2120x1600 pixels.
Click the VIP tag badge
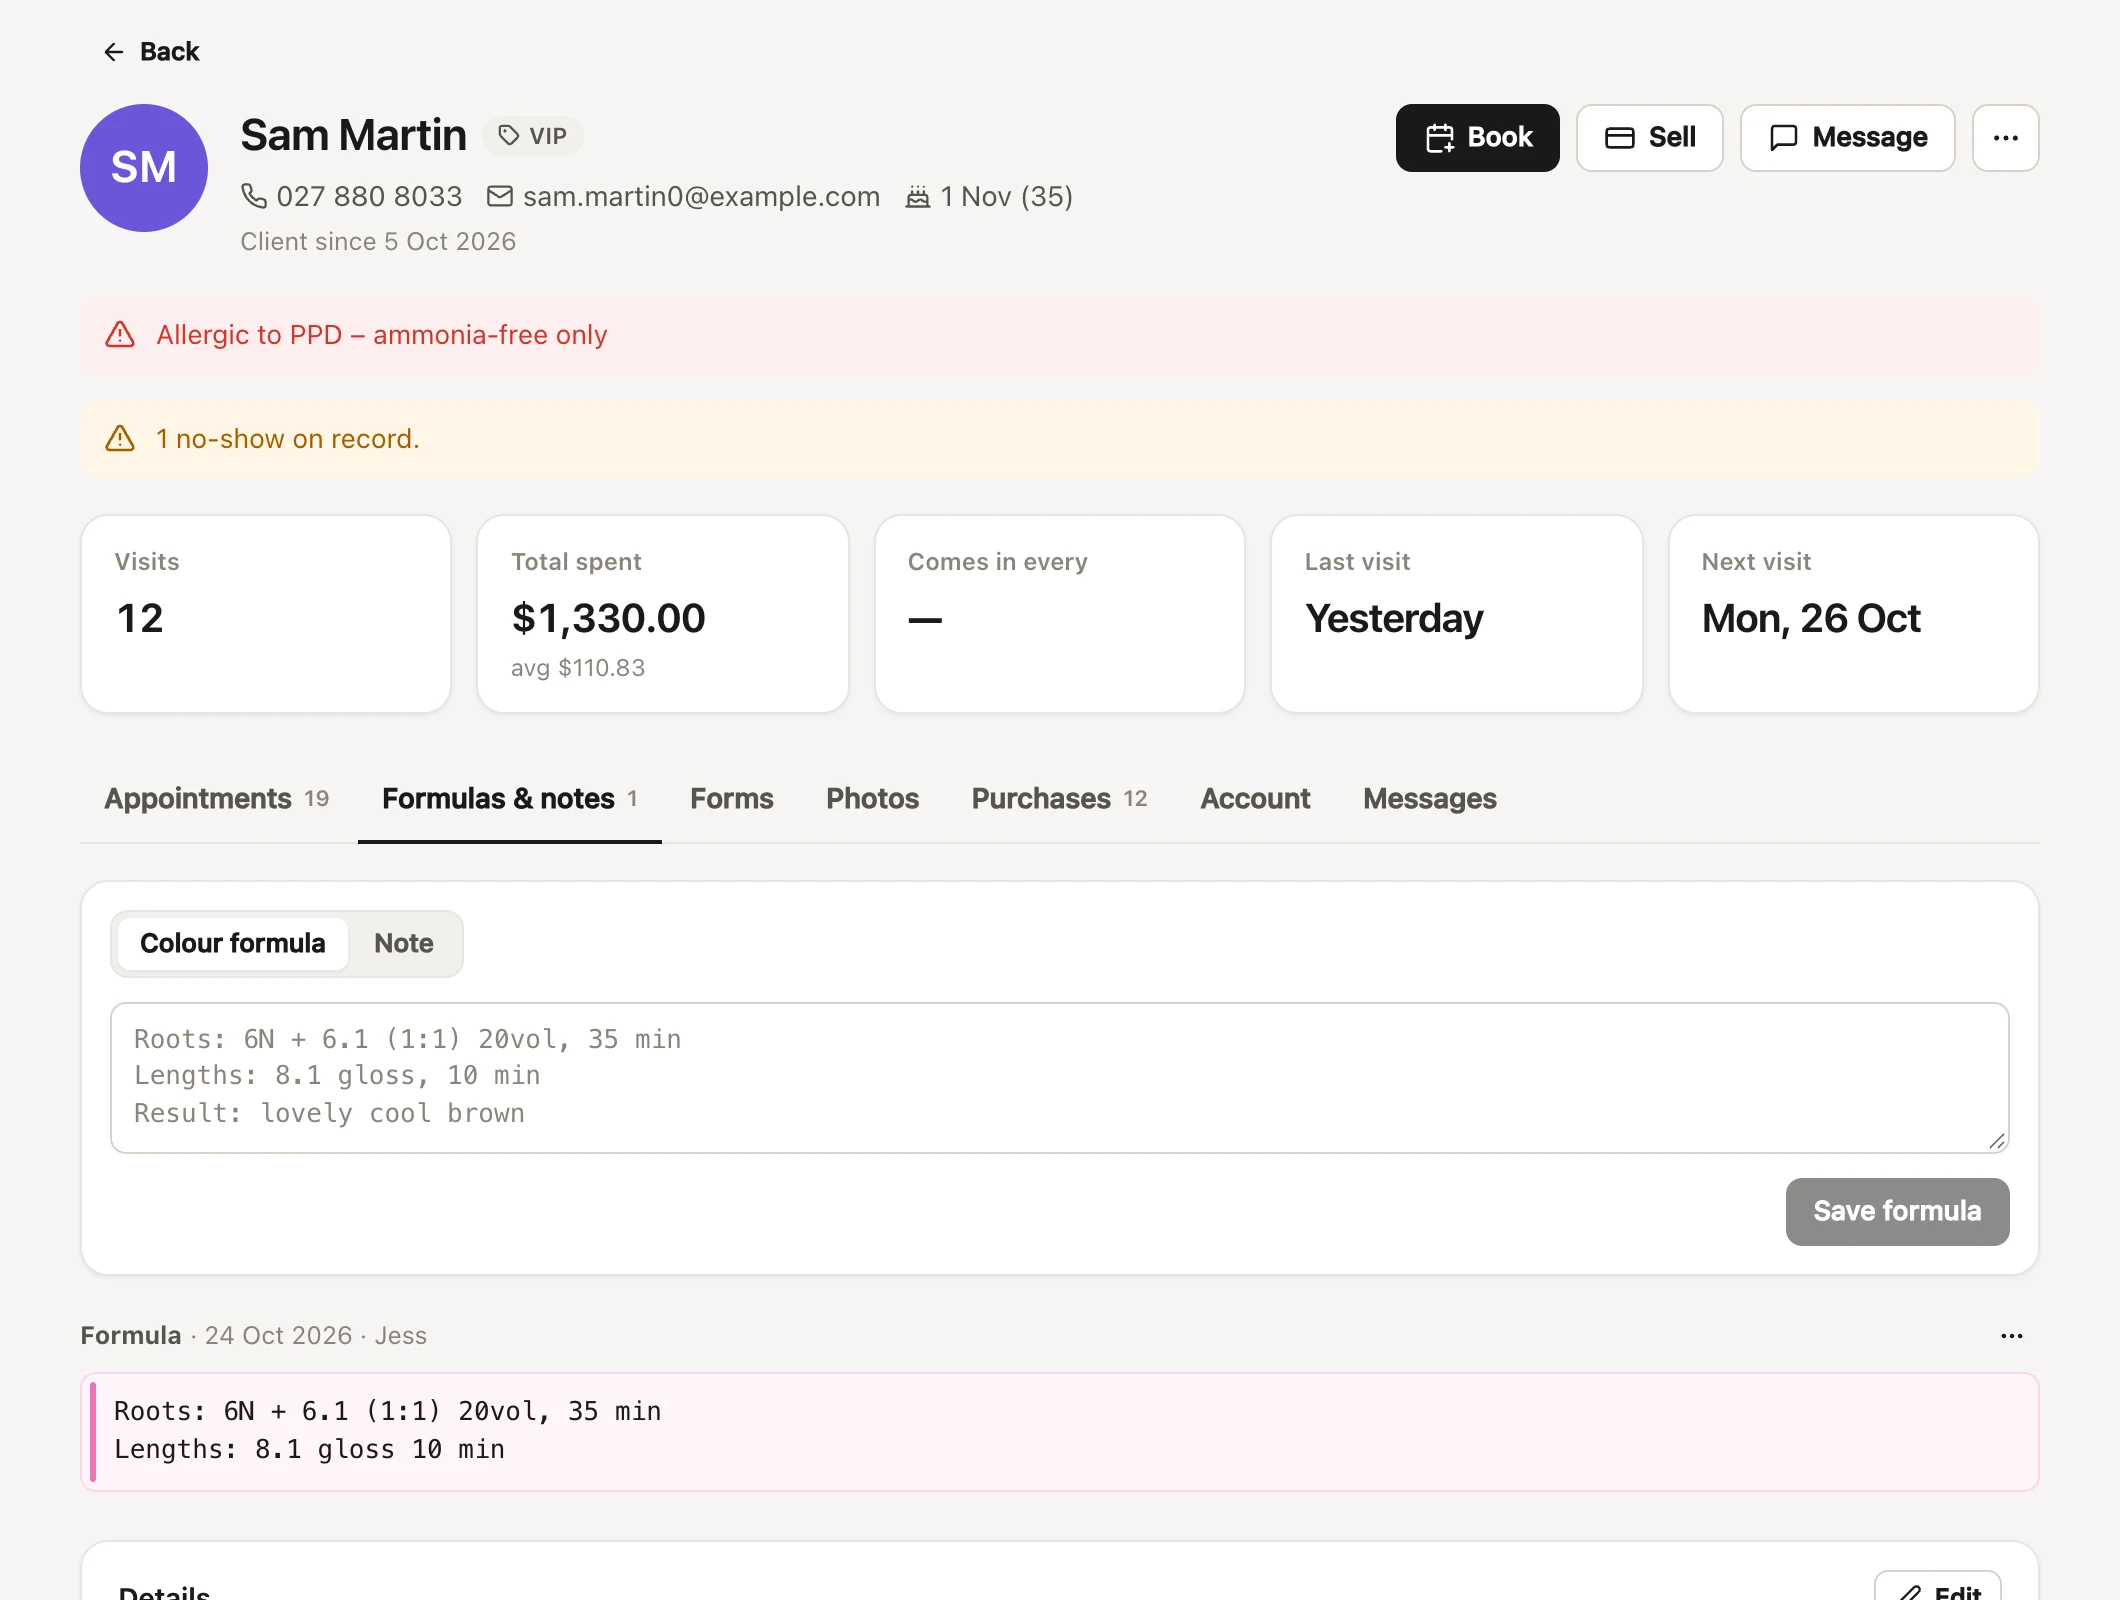click(533, 136)
